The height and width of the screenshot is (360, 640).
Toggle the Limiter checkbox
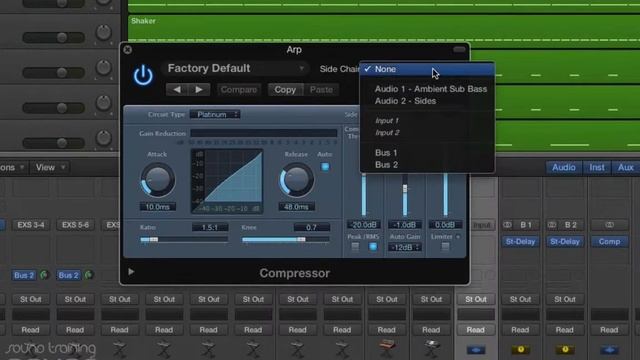(x=445, y=247)
